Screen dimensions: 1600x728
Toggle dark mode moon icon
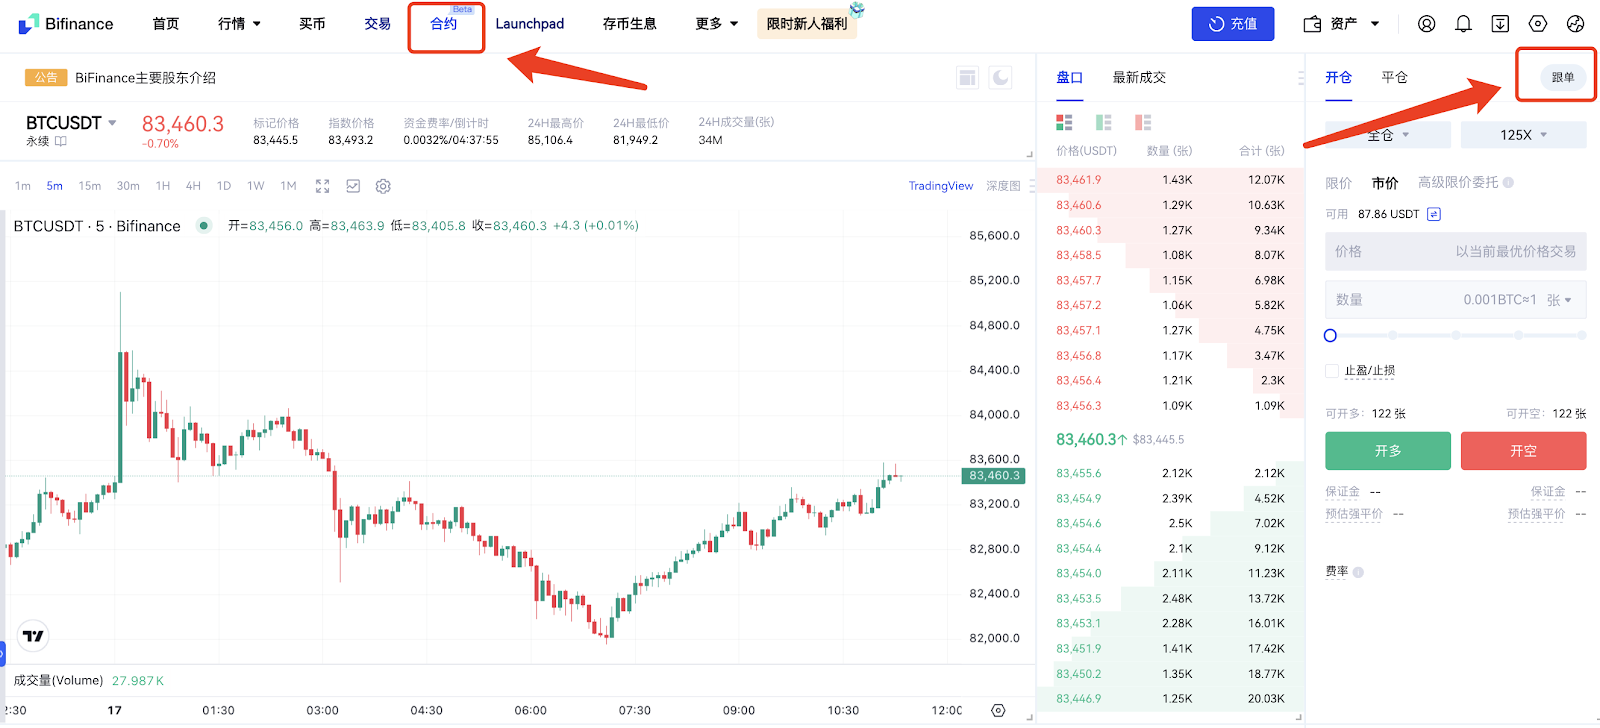[1000, 78]
